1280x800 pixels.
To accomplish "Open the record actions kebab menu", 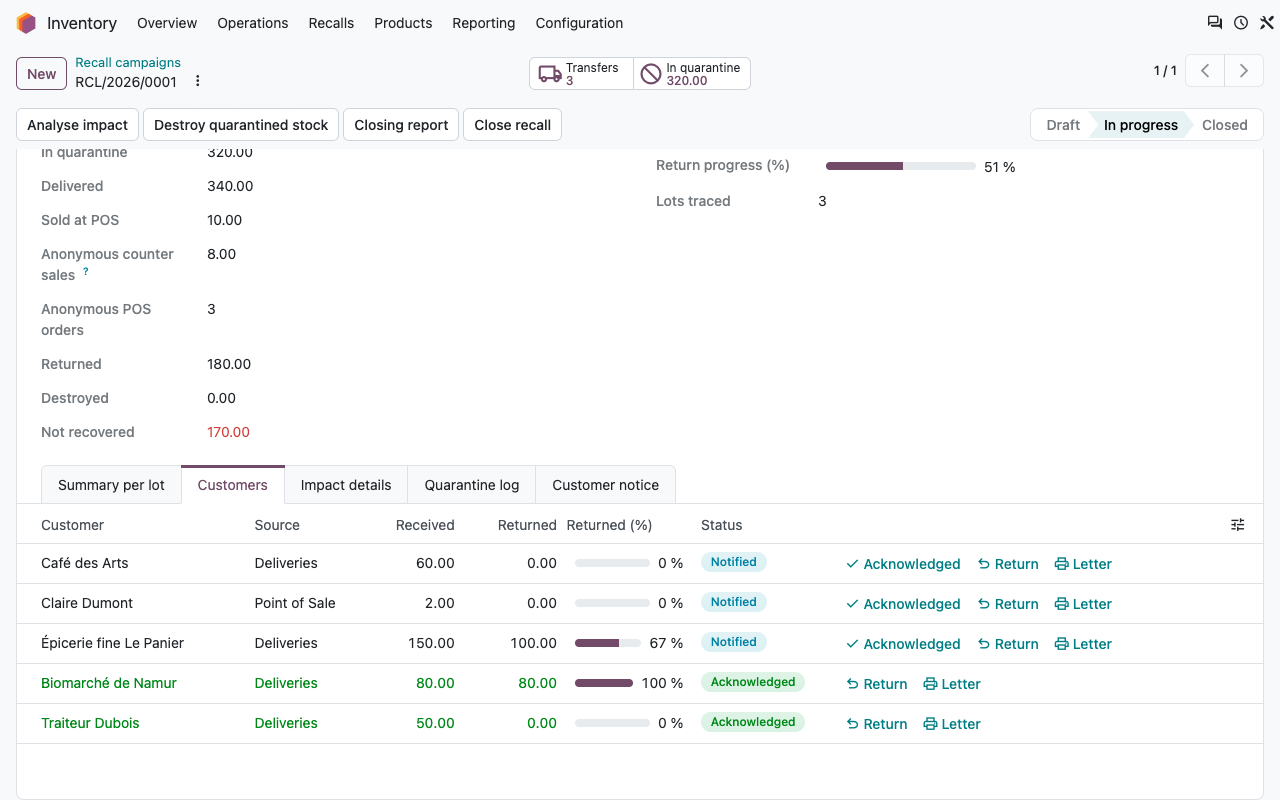I will click(198, 82).
